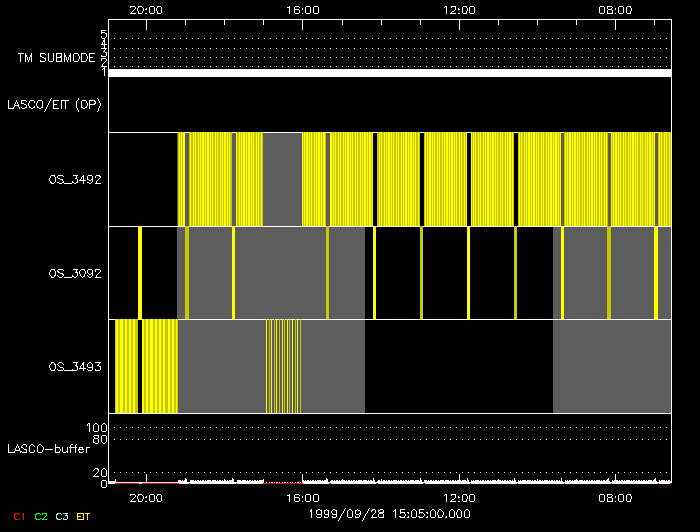Select the LASCO/EIT (OP) row label
The image size is (700, 532).
(54, 104)
